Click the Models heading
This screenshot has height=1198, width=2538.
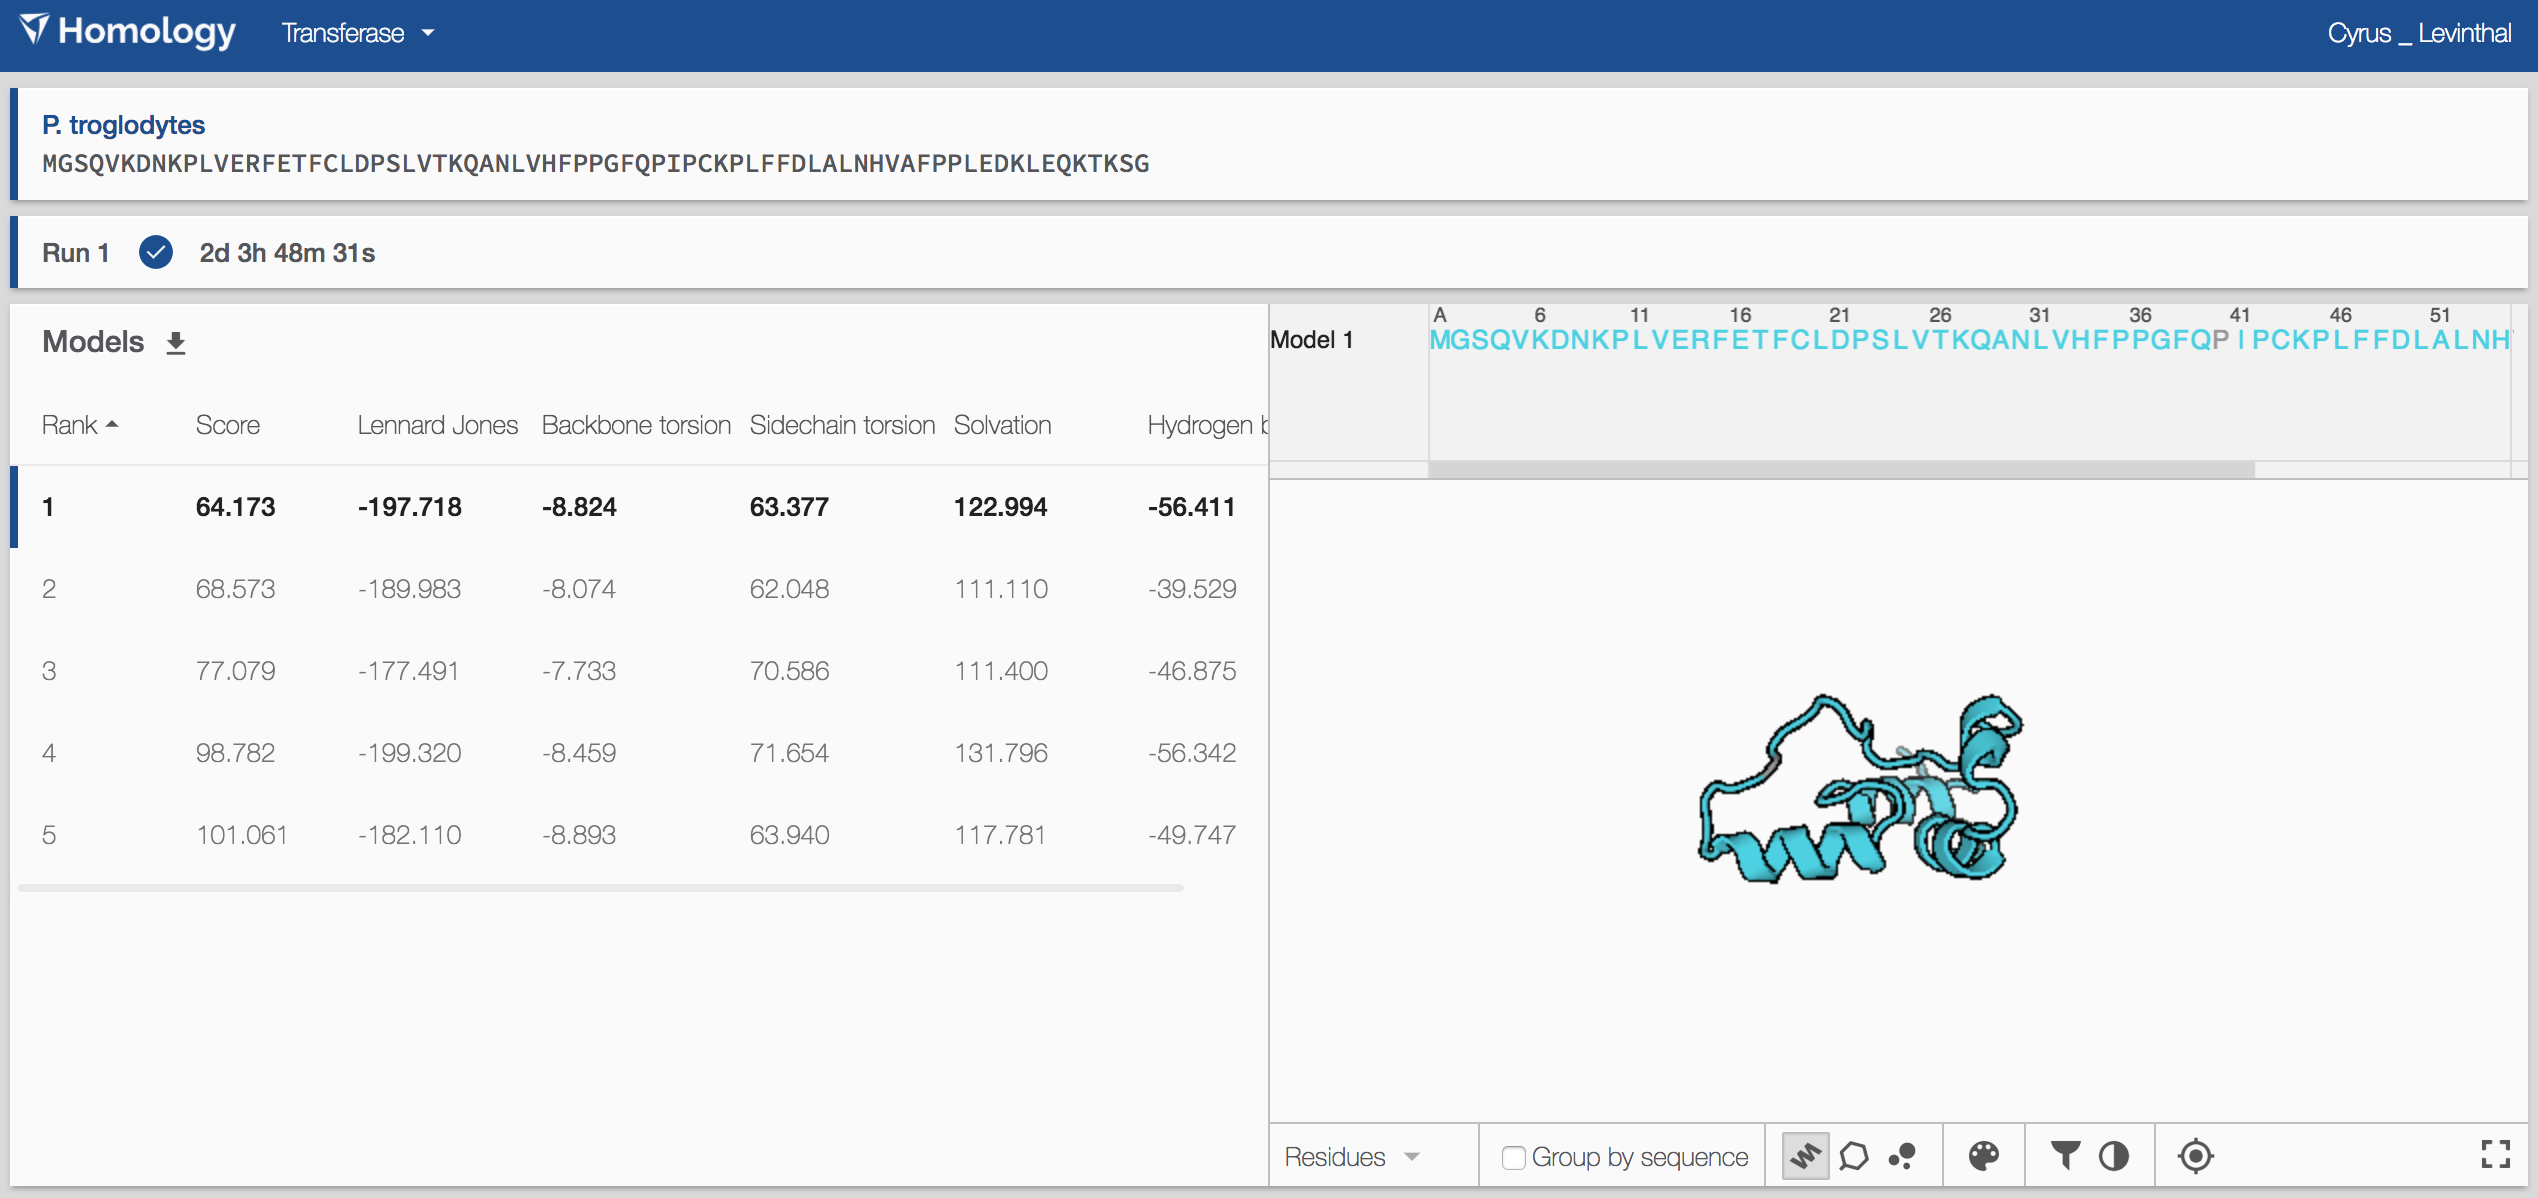point(93,342)
